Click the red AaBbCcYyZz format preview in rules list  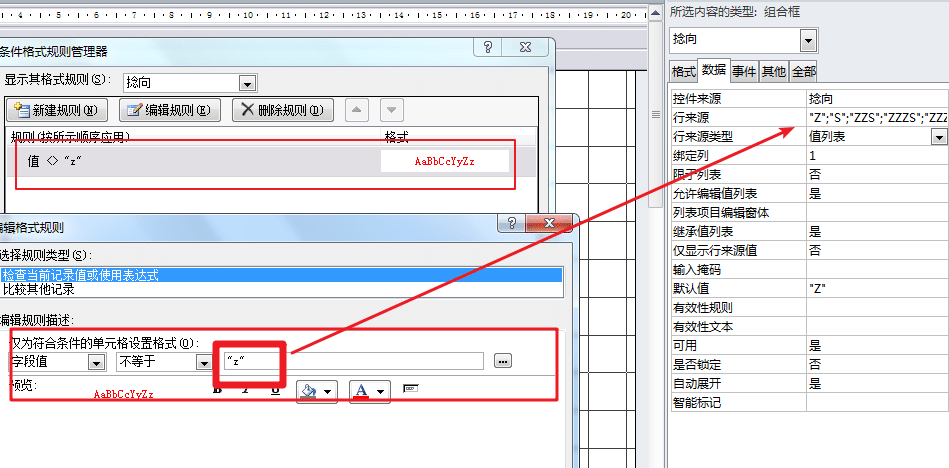click(445, 162)
